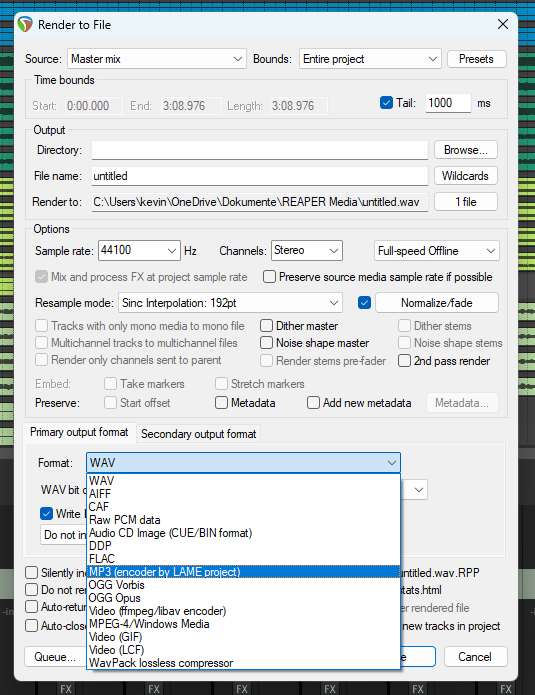Toggle the Write checkbox under WAV bit depth
The image size is (535, 695).
click(46, 514)
